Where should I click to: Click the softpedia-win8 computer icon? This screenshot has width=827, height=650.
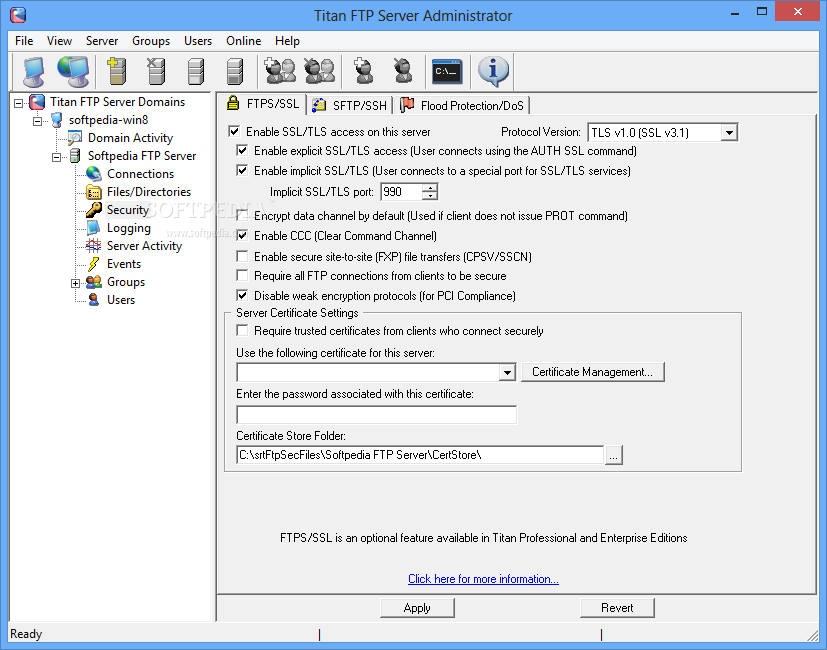click(x=56, y=120)
